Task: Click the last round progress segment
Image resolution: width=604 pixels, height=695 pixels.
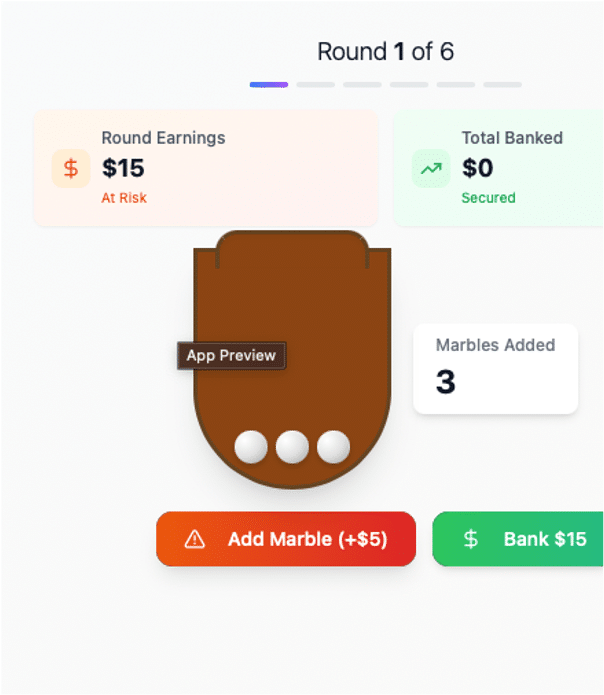Action: (503, 85)
